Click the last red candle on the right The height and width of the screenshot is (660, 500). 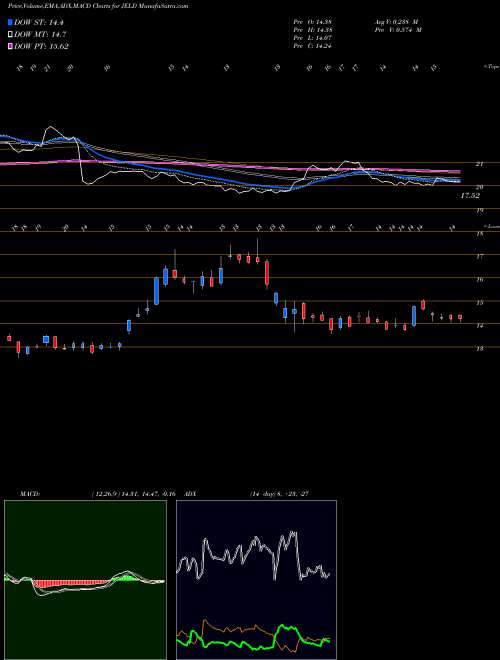(x=460, y=317)
